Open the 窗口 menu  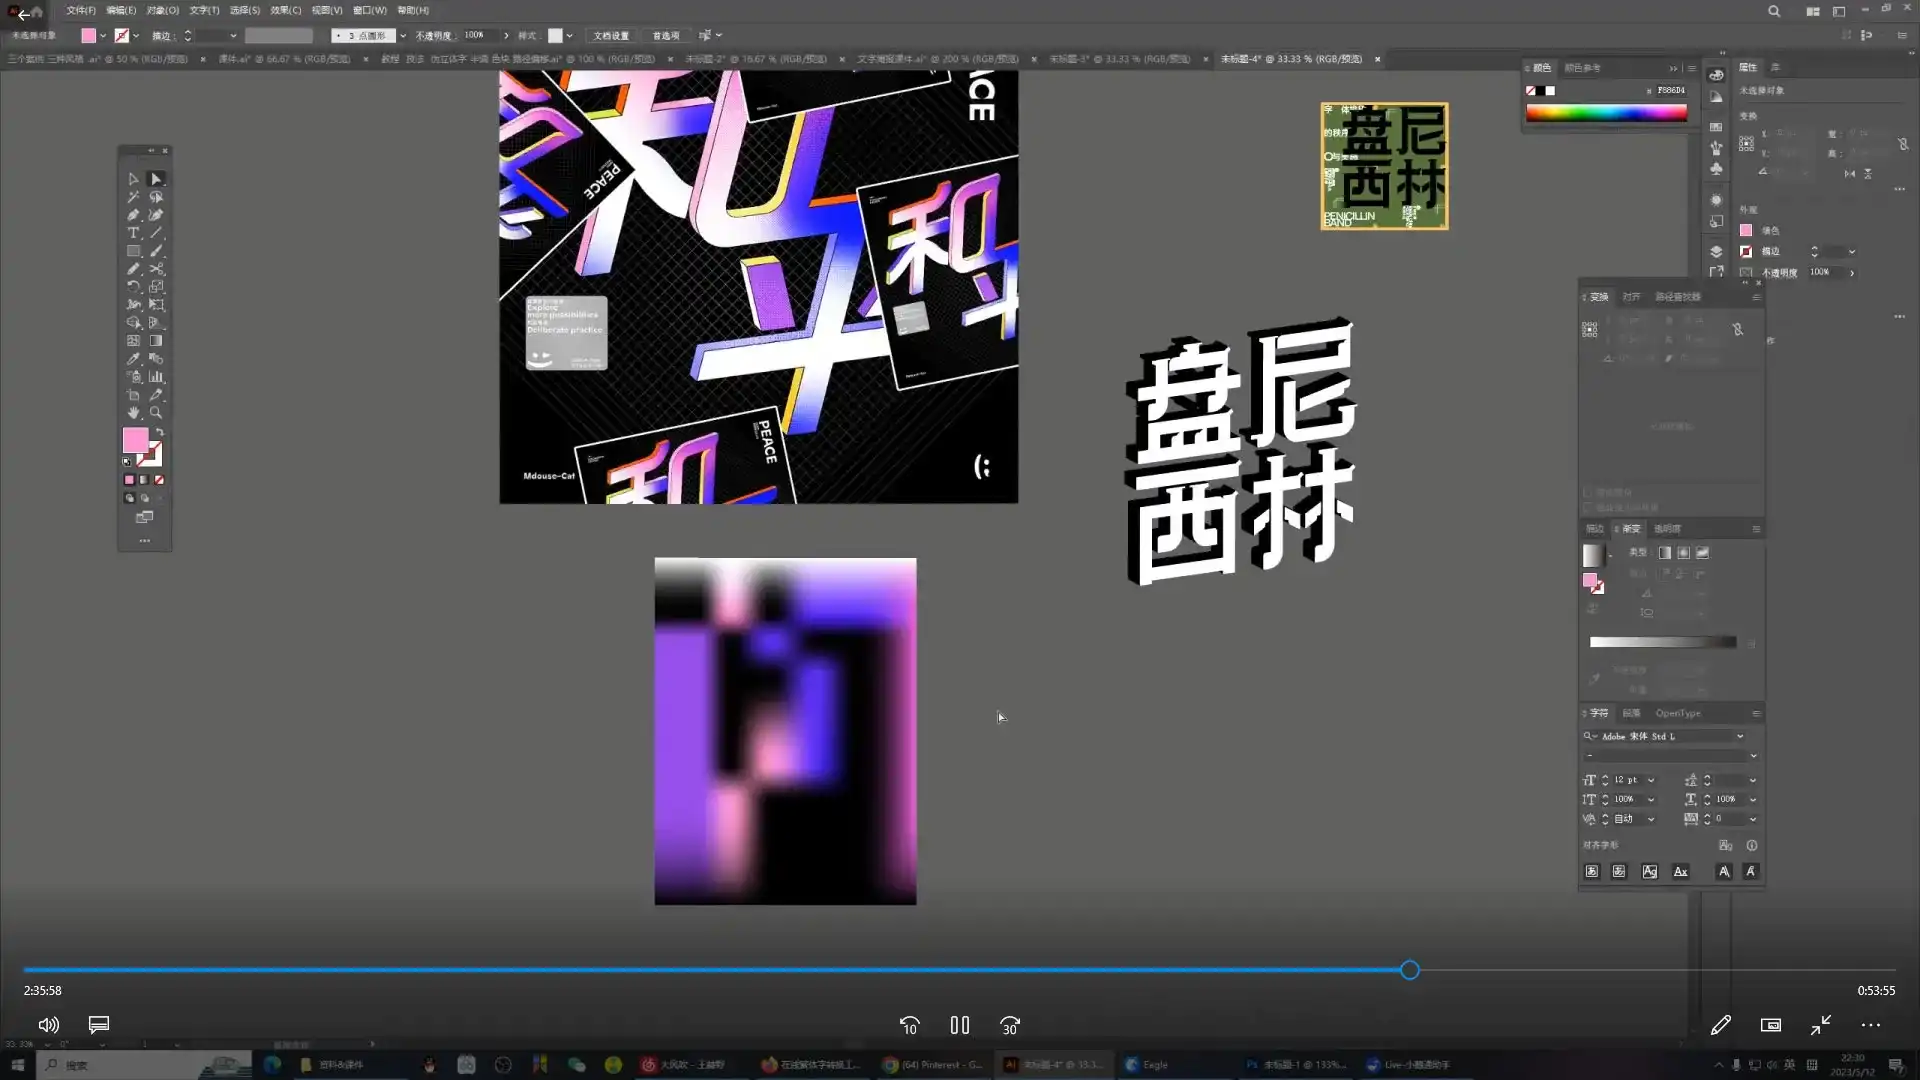pos(370,10)
